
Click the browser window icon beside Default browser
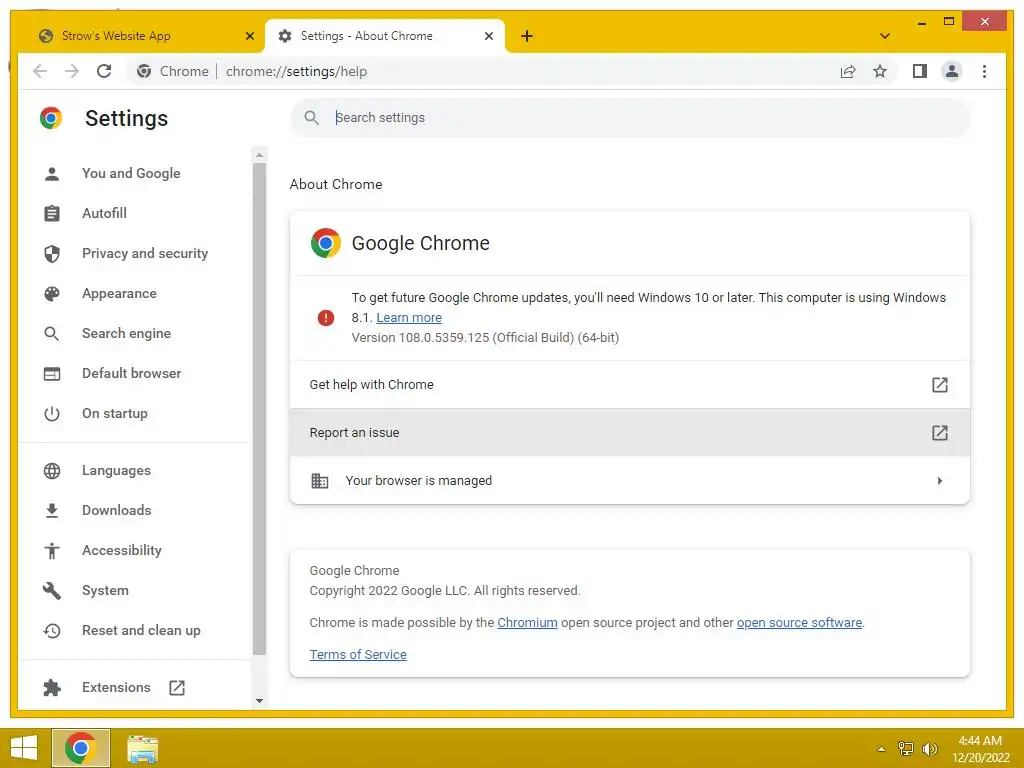point(52,374)
